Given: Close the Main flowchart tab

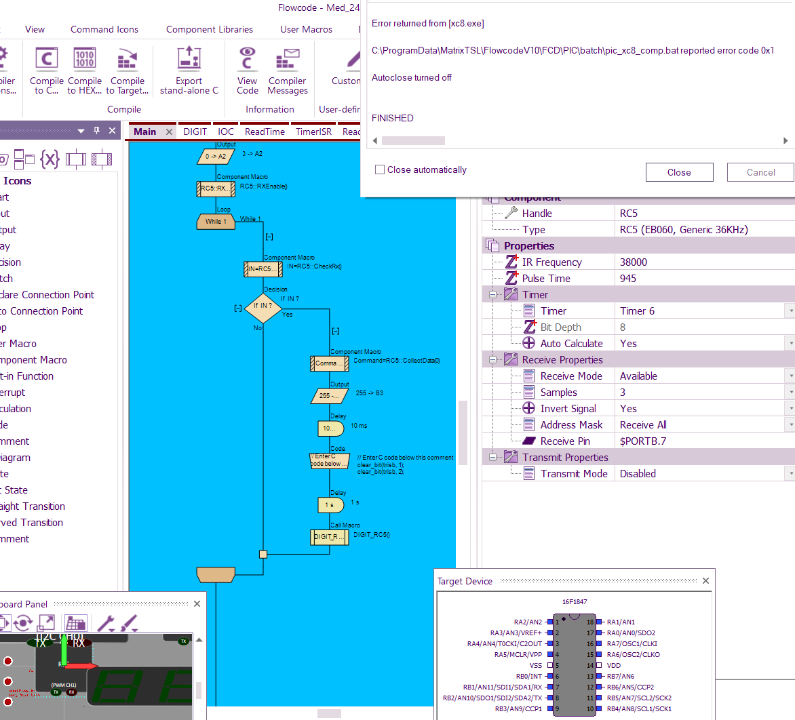Looking at the screenshot, I should pyautogui.click(x=169, y=132).
